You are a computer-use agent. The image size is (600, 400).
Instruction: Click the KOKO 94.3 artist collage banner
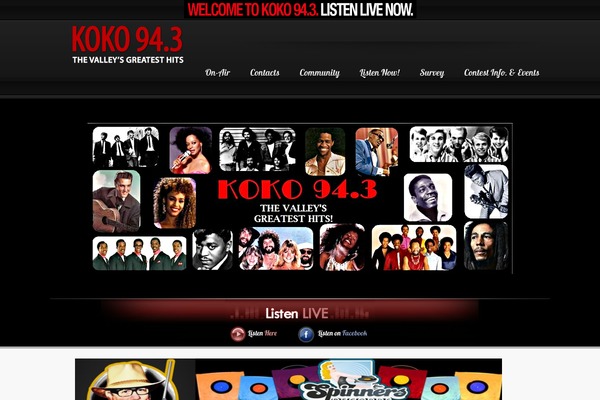pos(300,198)
